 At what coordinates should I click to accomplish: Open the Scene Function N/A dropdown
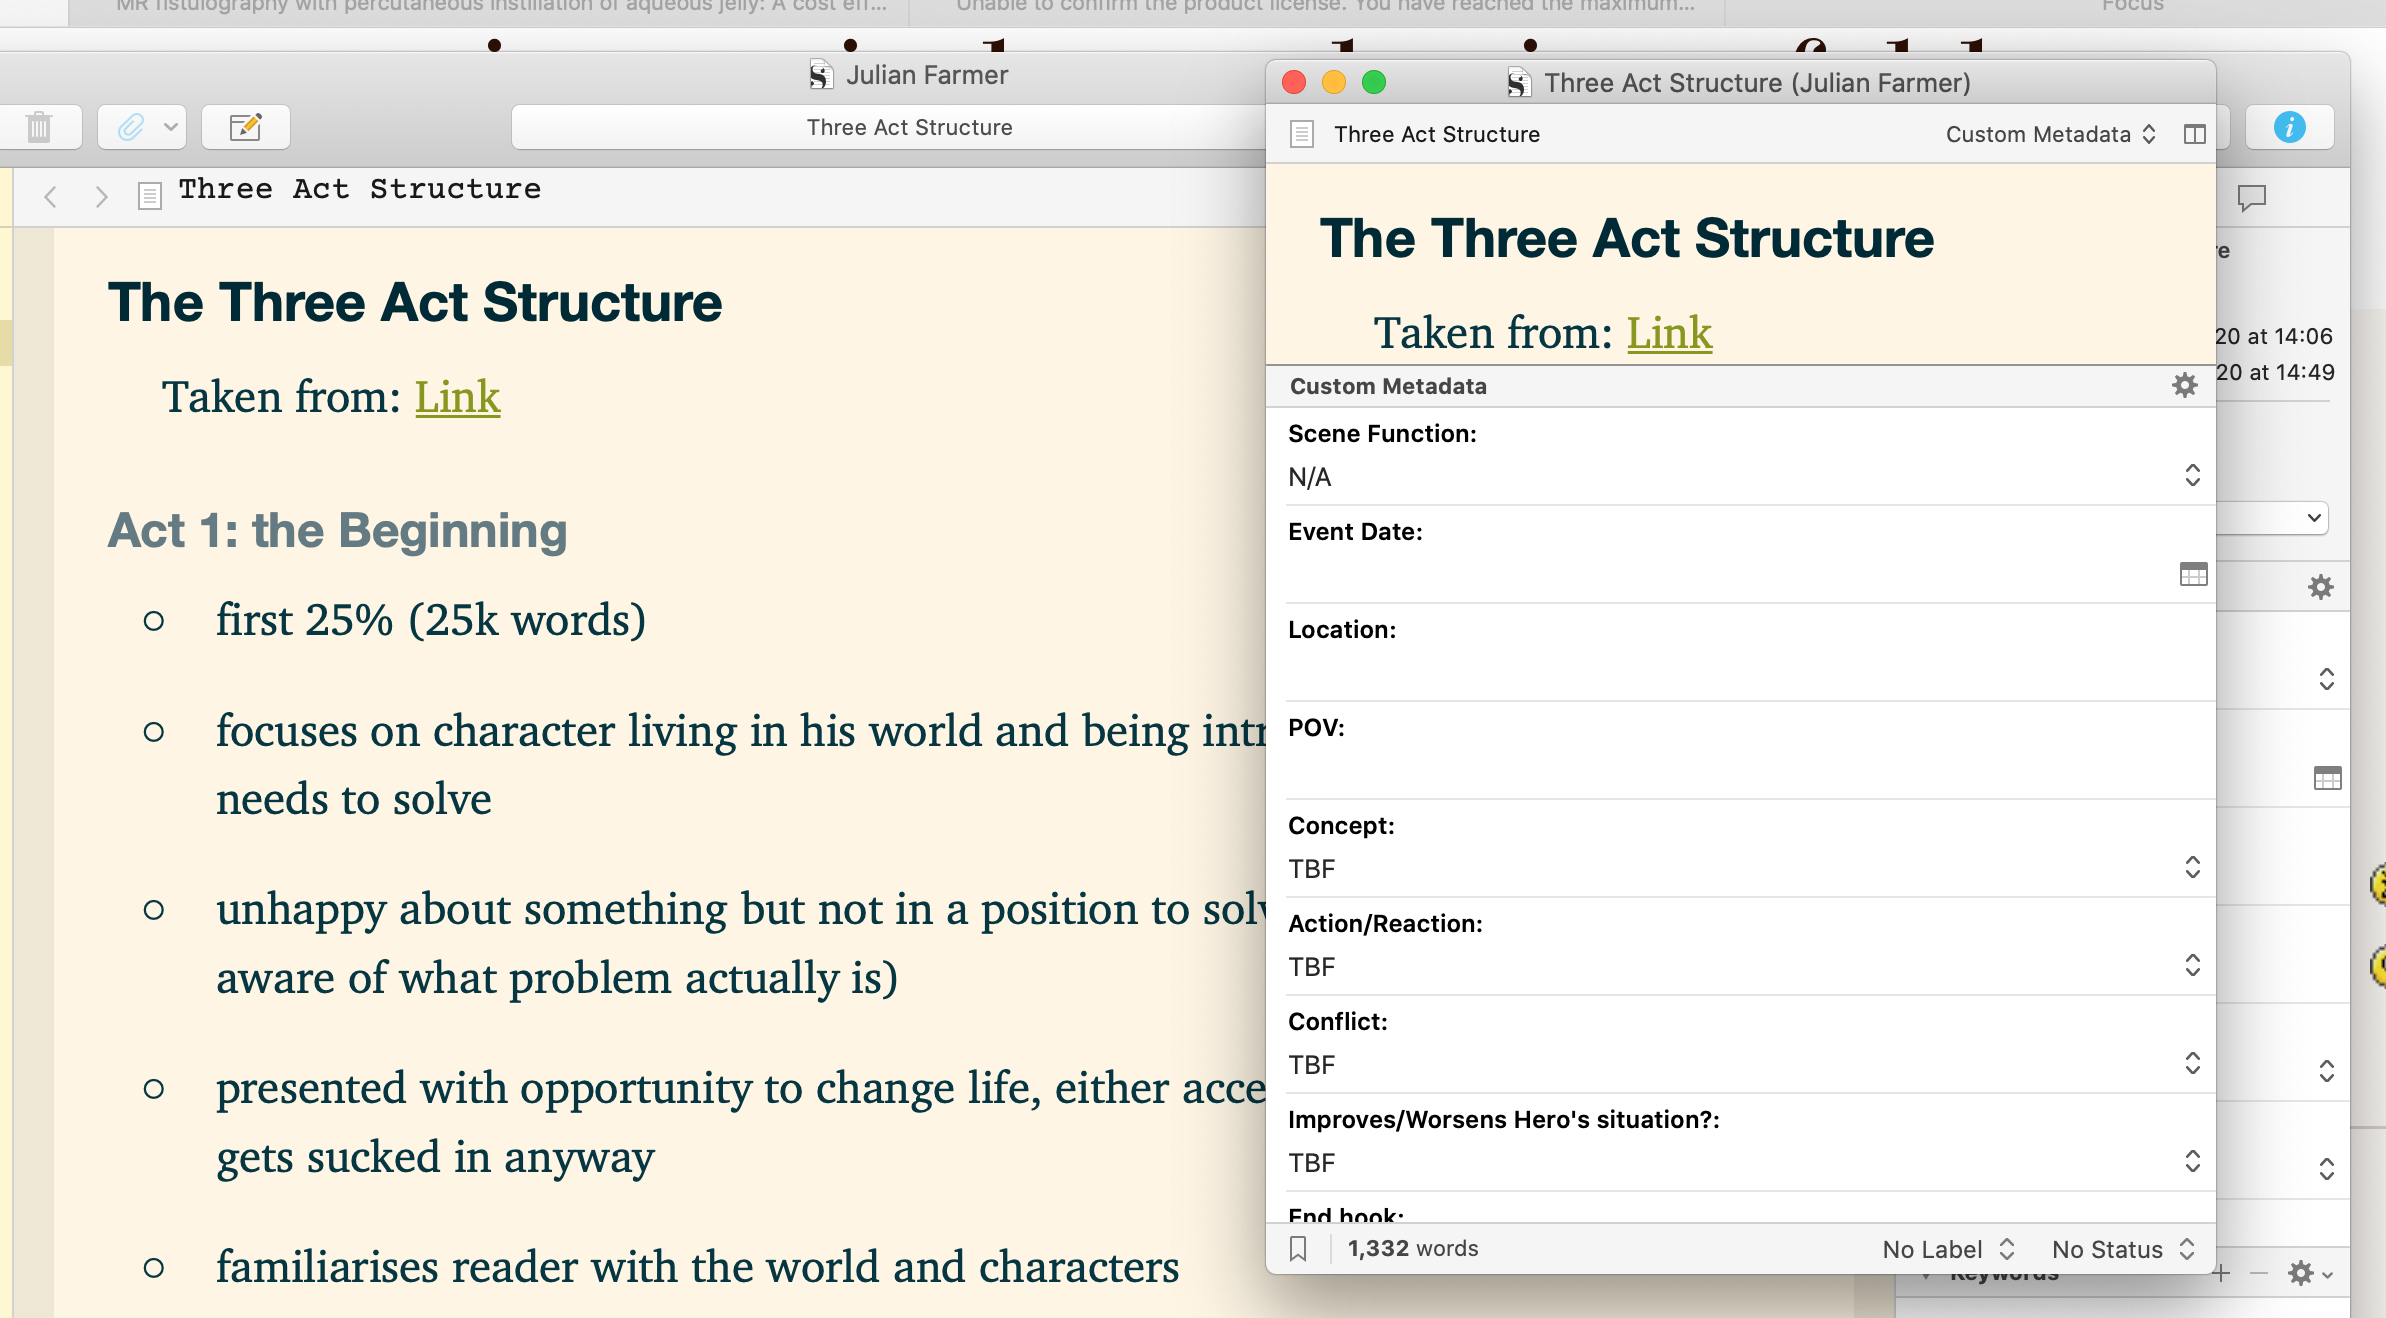1745,476
